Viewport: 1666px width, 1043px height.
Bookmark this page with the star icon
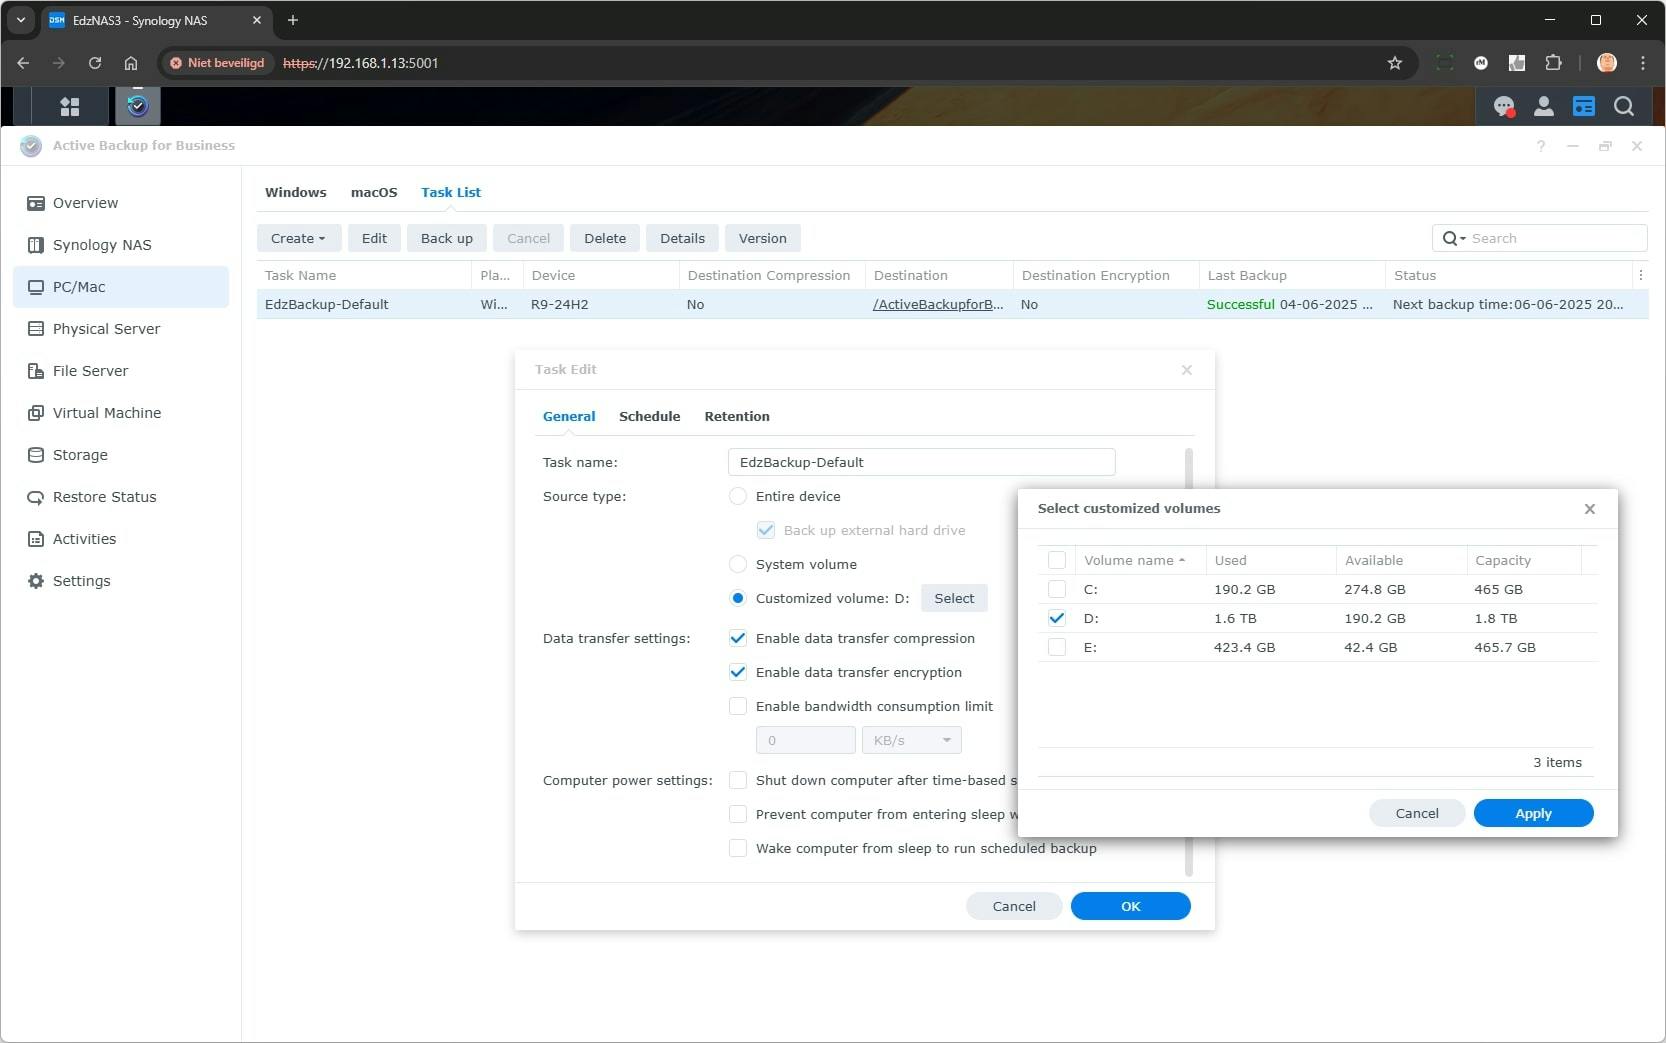pos(1395,63)
